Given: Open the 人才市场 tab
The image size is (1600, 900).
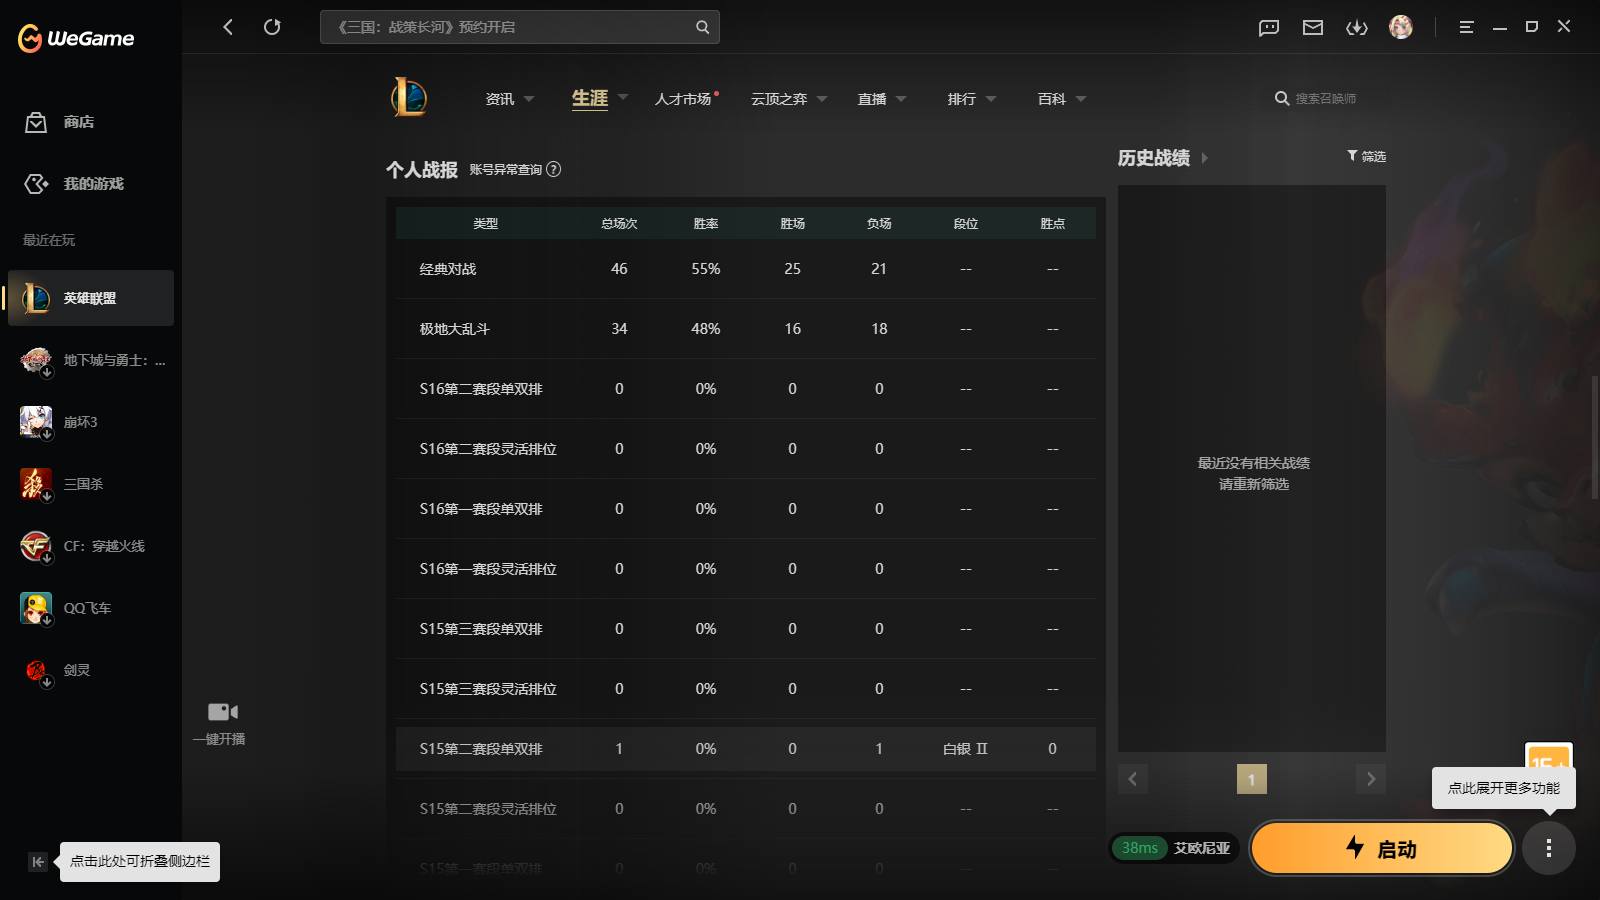Looking at the screenshot, I should coord(683,99).
